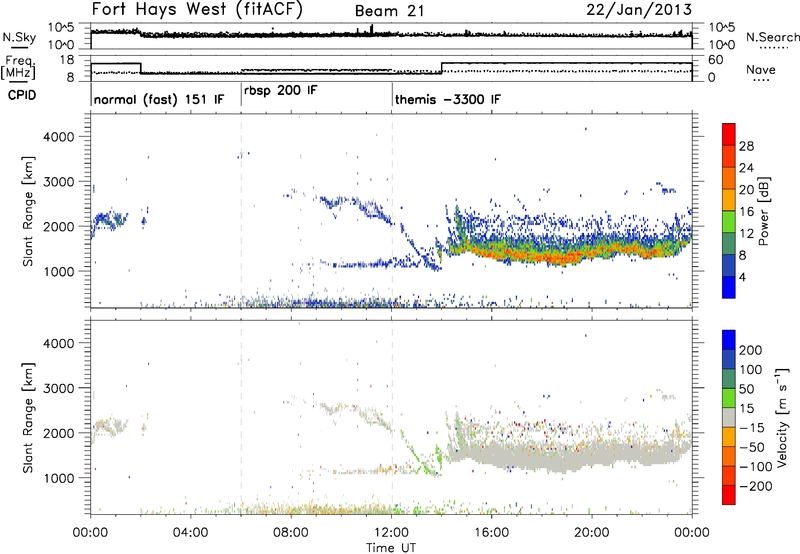
Task: Click power colorbar tick value 4
Action: [x=743, y=278]
